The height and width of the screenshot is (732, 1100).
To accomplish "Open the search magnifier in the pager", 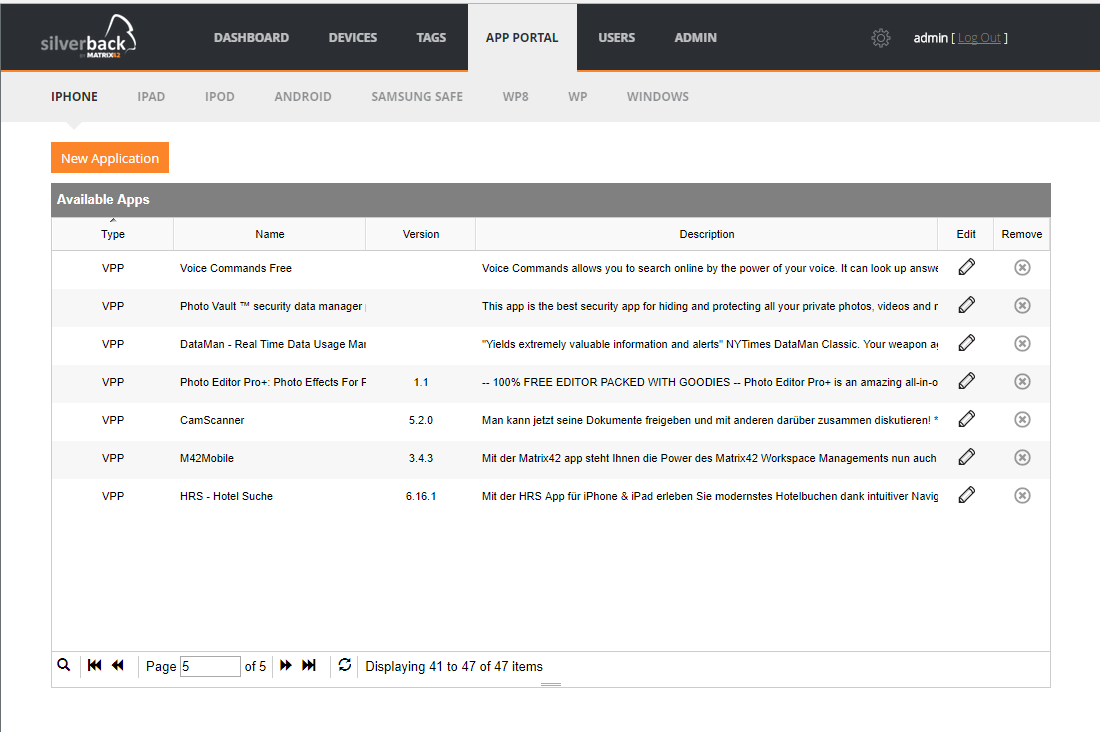I will click(x=64, y=665).
